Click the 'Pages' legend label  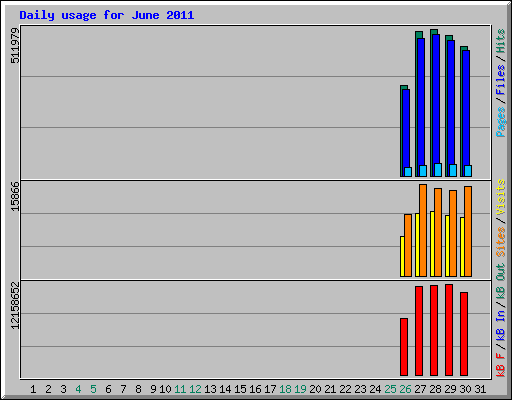coord(500,122)
